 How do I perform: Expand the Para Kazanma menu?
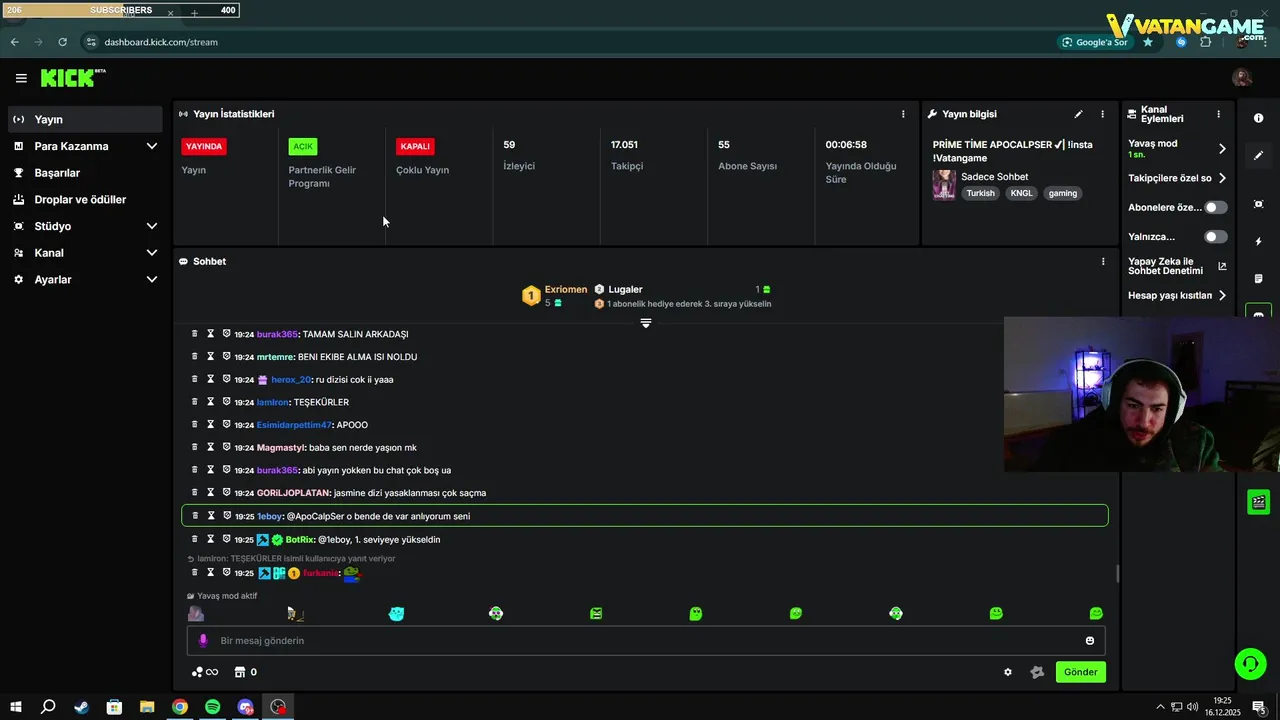pyautogui.click(x=152, y=146)
